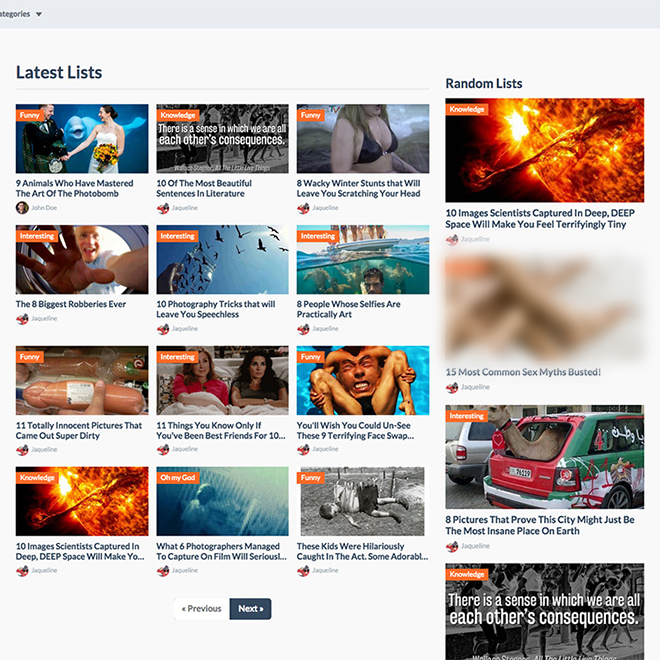Viewport: 660px width, 660px height.
Task: Click the birds photography tricks thumbnail
Action: pyautogui.click(x=222, y=260)
